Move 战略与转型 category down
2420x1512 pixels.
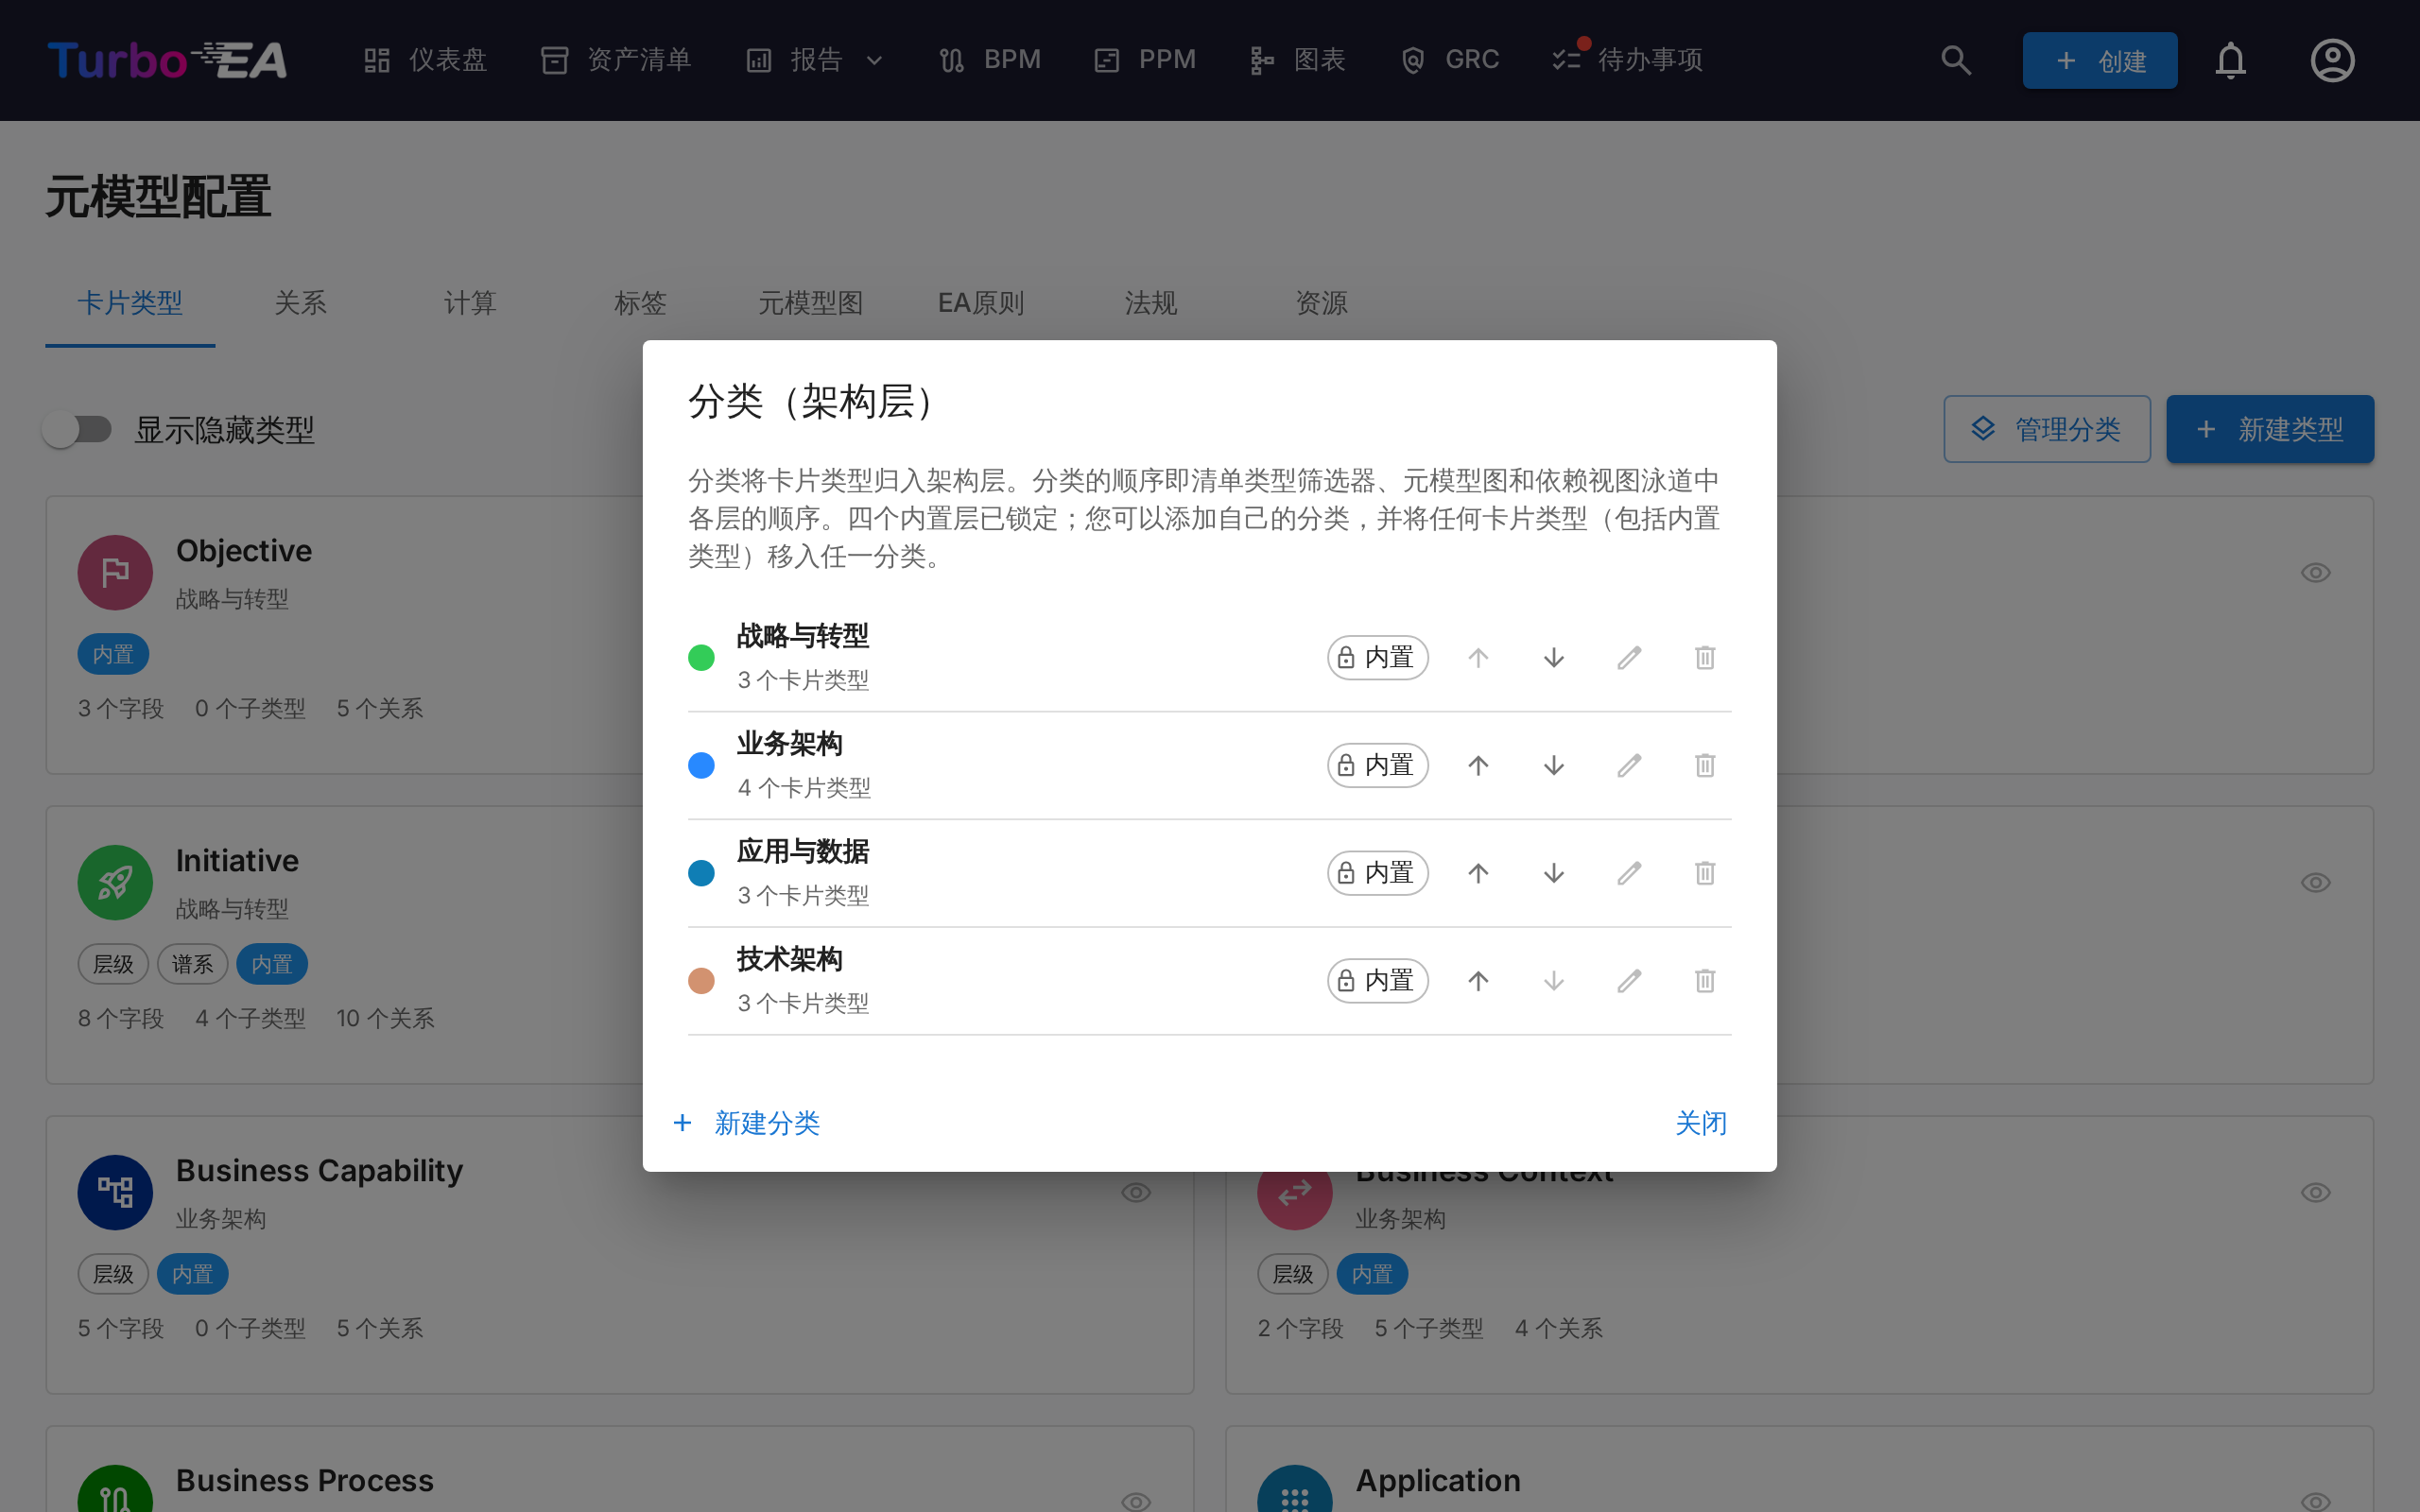coord(1553,658)
